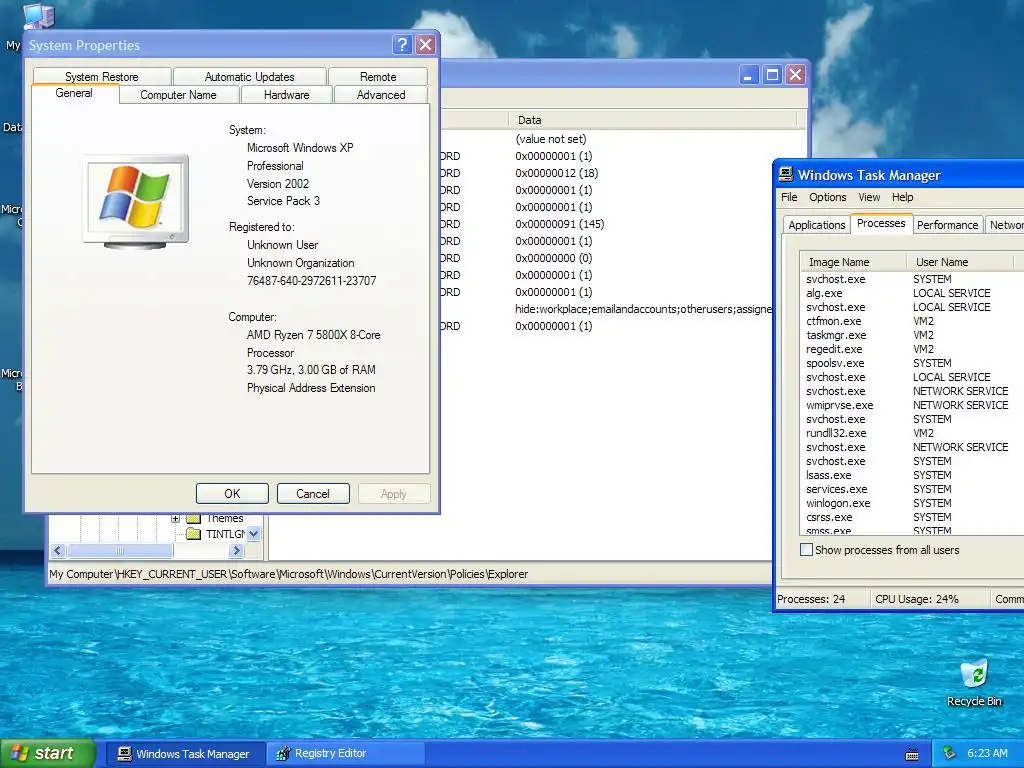Click the 0x00000091 (145) registry value
This screenshot has height=768, width=1024.
point(560,224)
